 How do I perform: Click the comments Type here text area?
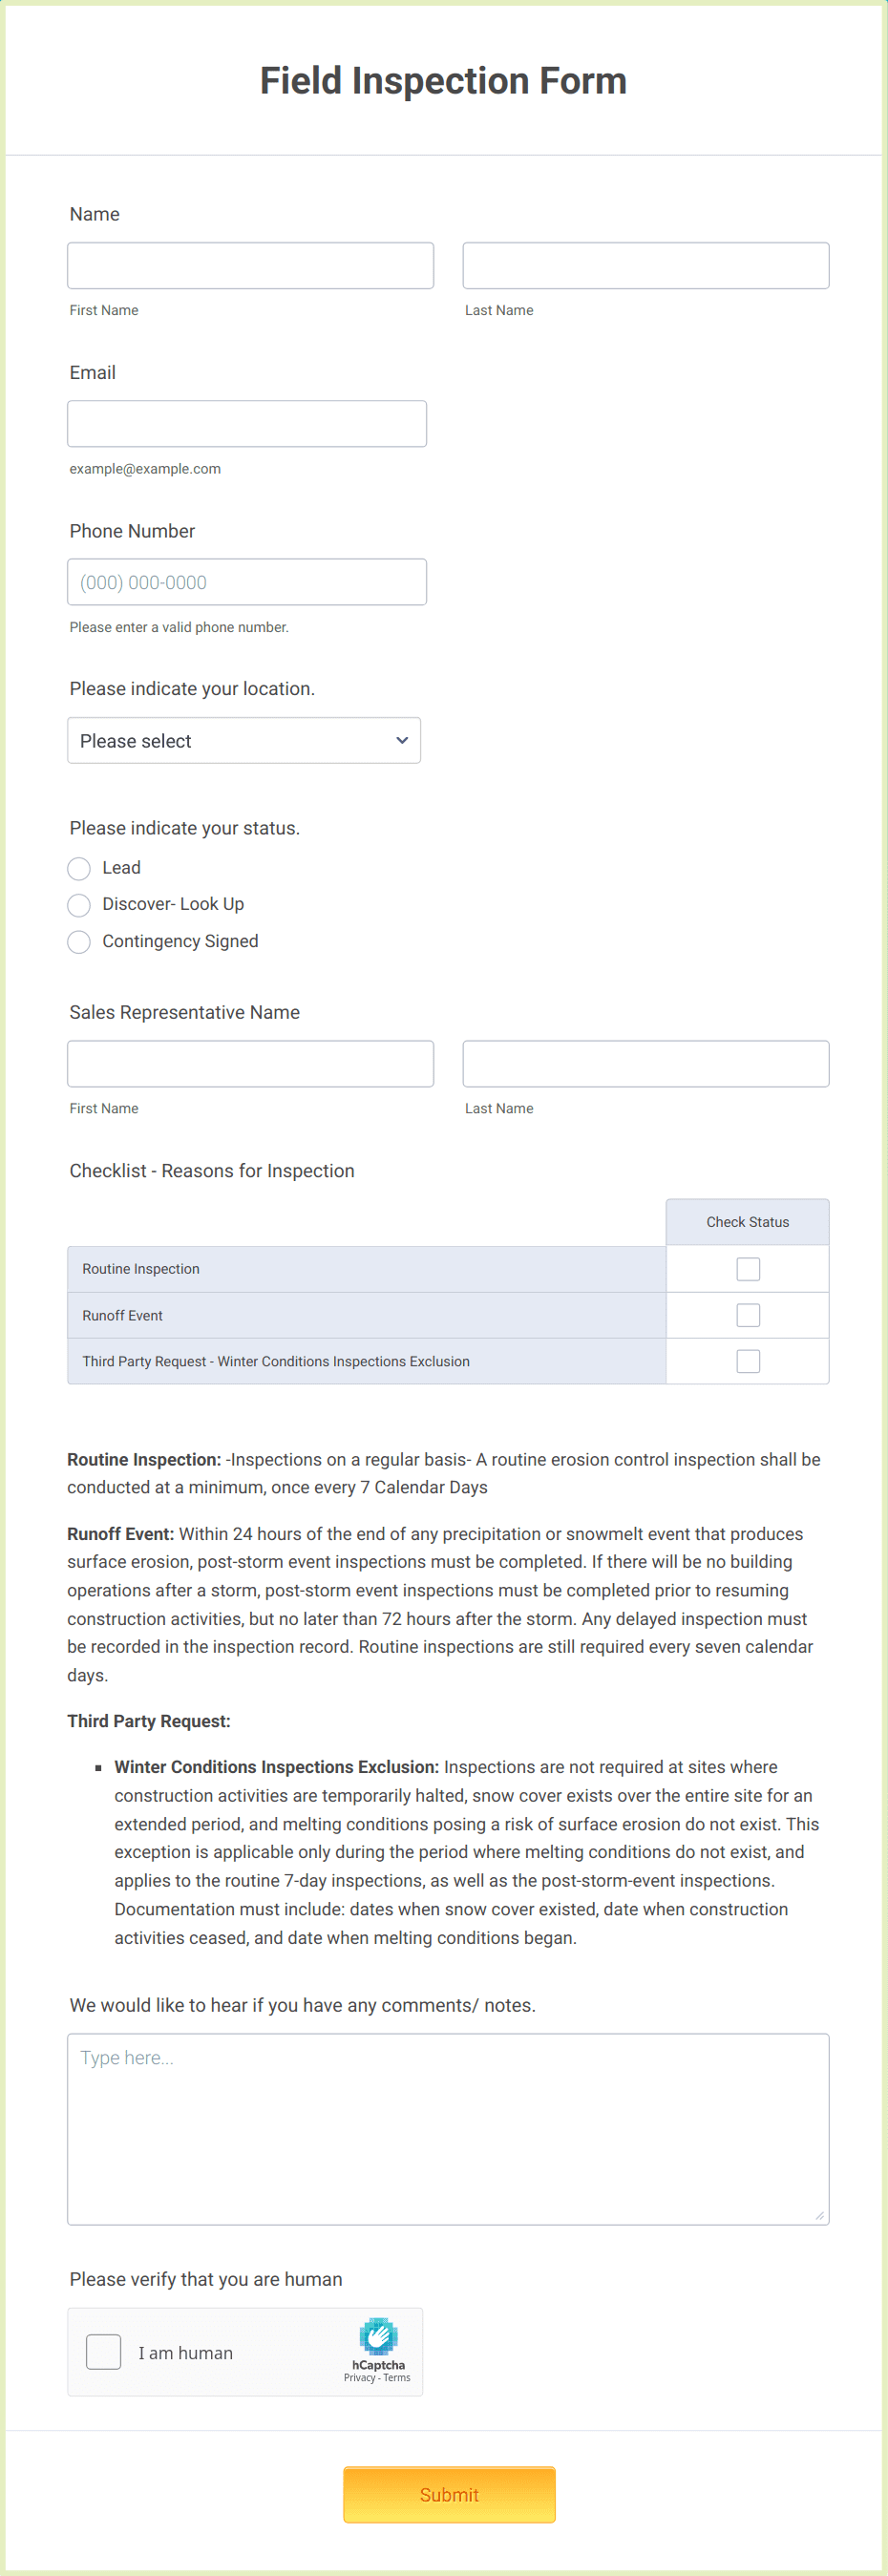tap(447, 2120)
